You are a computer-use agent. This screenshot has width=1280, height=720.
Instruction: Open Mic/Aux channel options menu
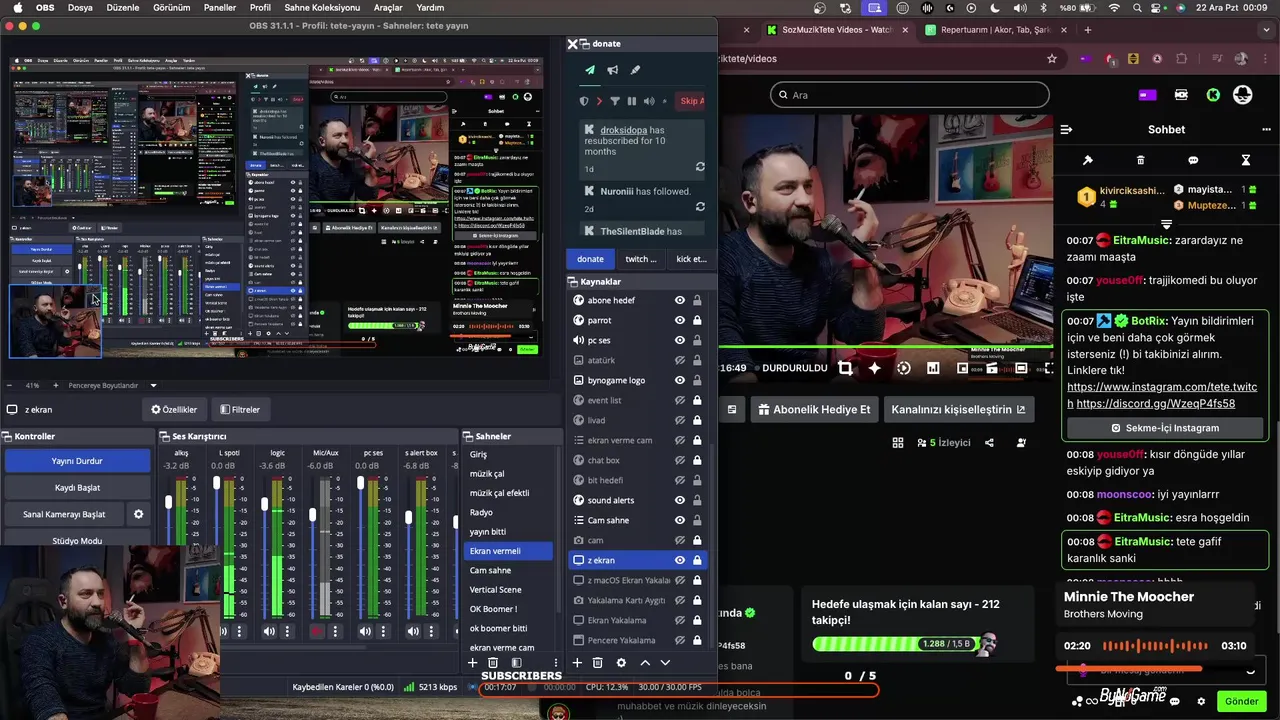(x=336, y=632)
